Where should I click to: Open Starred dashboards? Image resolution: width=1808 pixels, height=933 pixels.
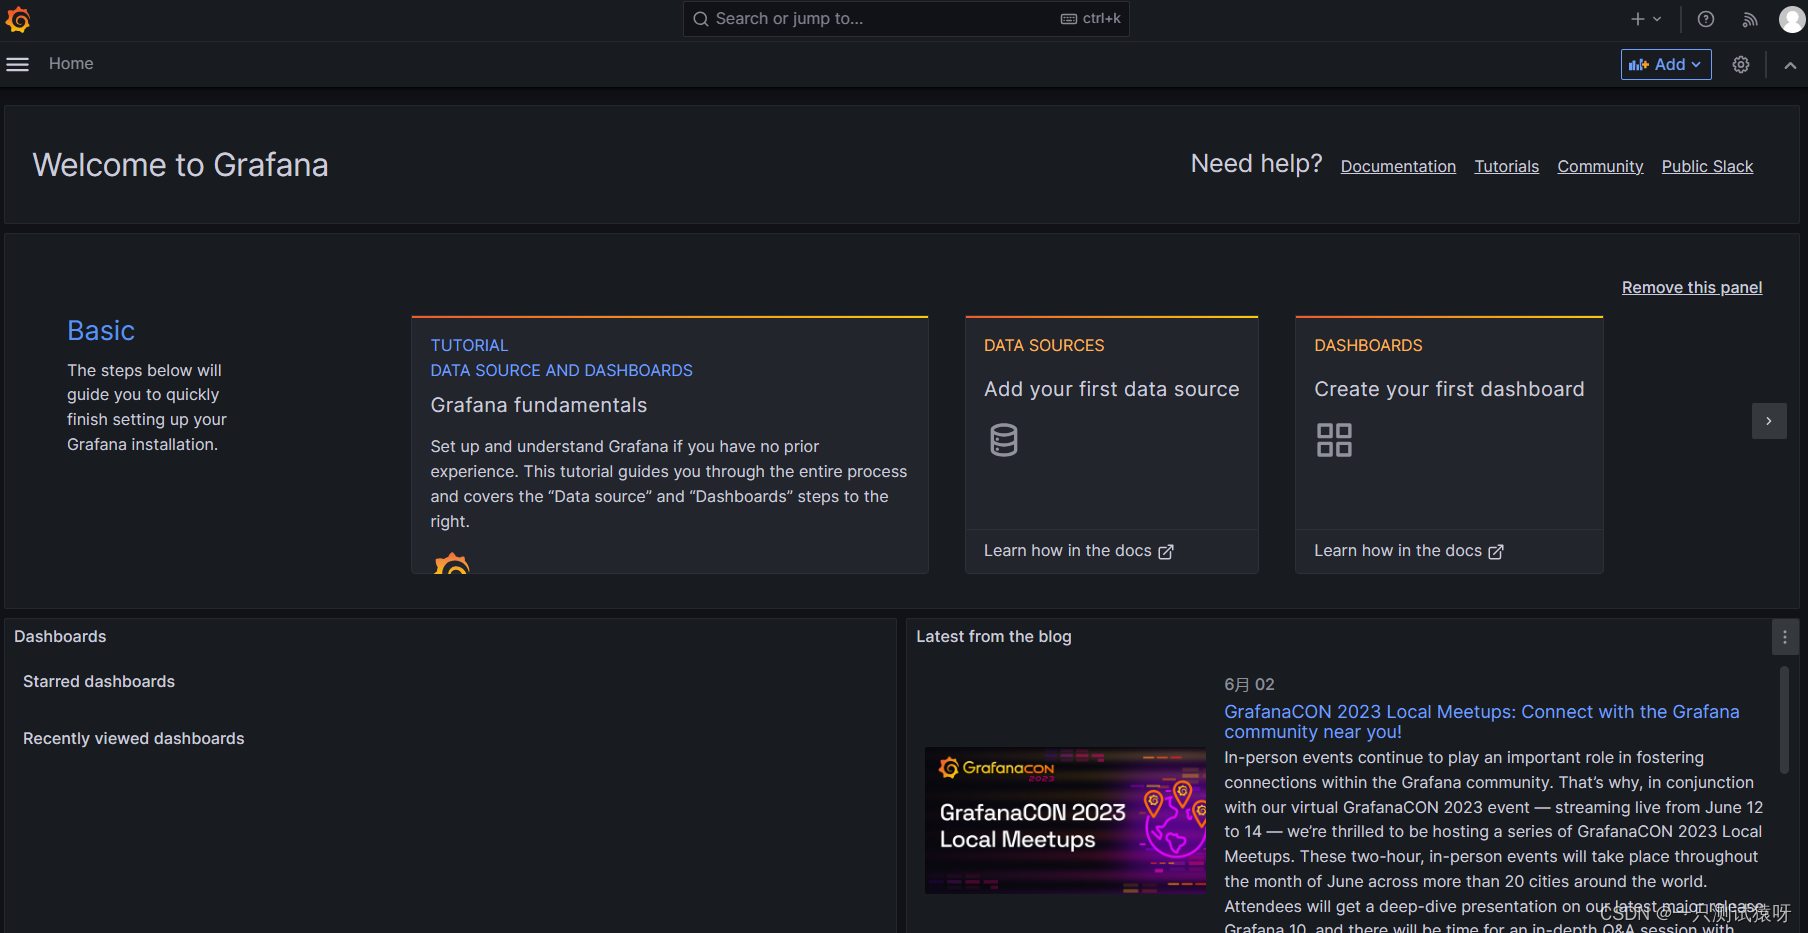98,681
